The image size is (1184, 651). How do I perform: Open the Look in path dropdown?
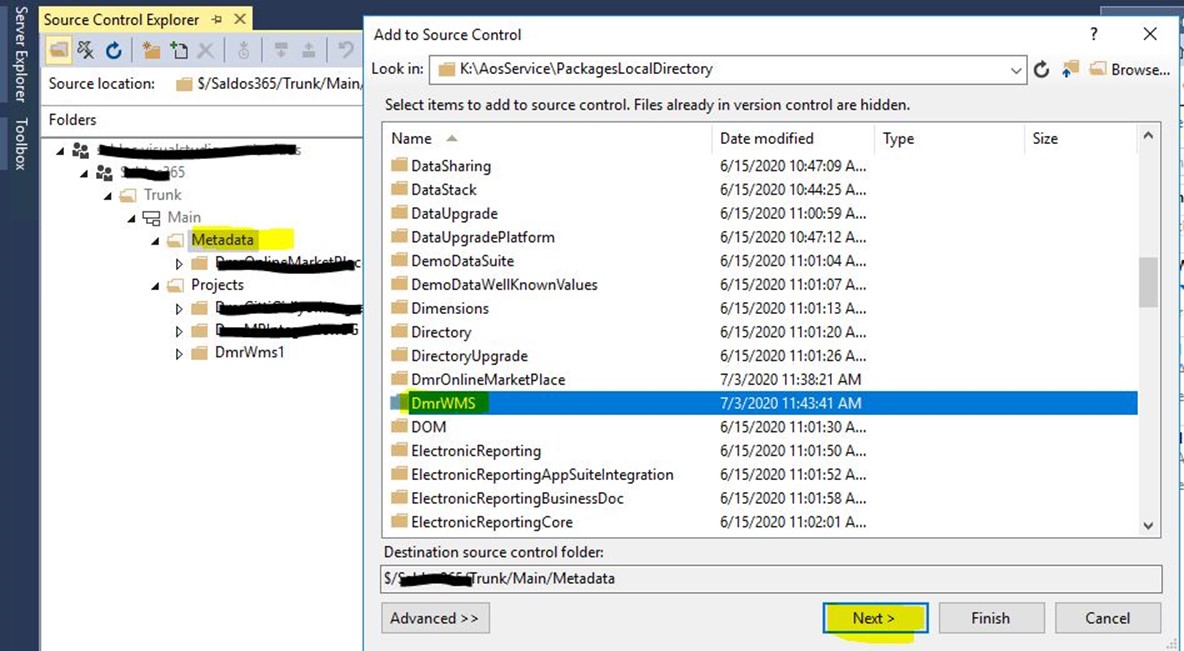tap(1016, 70)
